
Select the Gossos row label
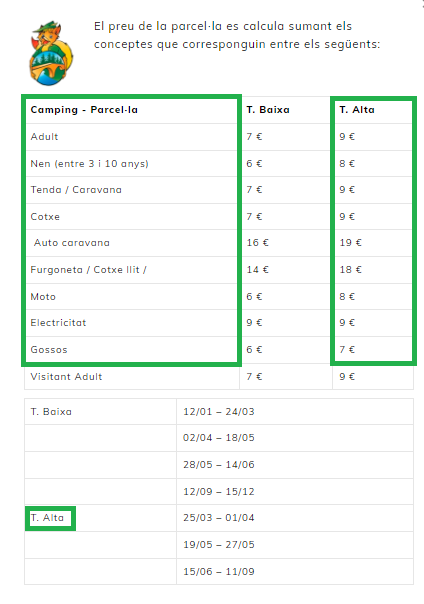pyautogui.click(x=49, y=350)
